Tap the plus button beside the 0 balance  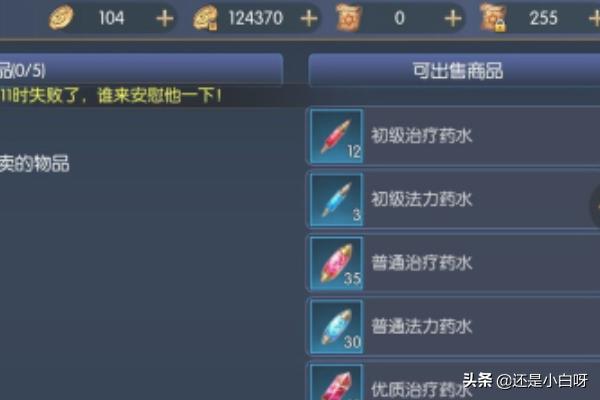point(453,18)
